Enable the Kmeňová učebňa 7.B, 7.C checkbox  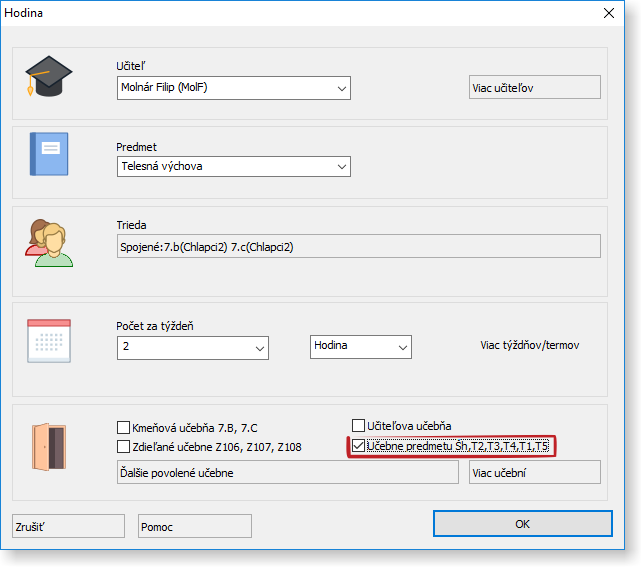124,427
